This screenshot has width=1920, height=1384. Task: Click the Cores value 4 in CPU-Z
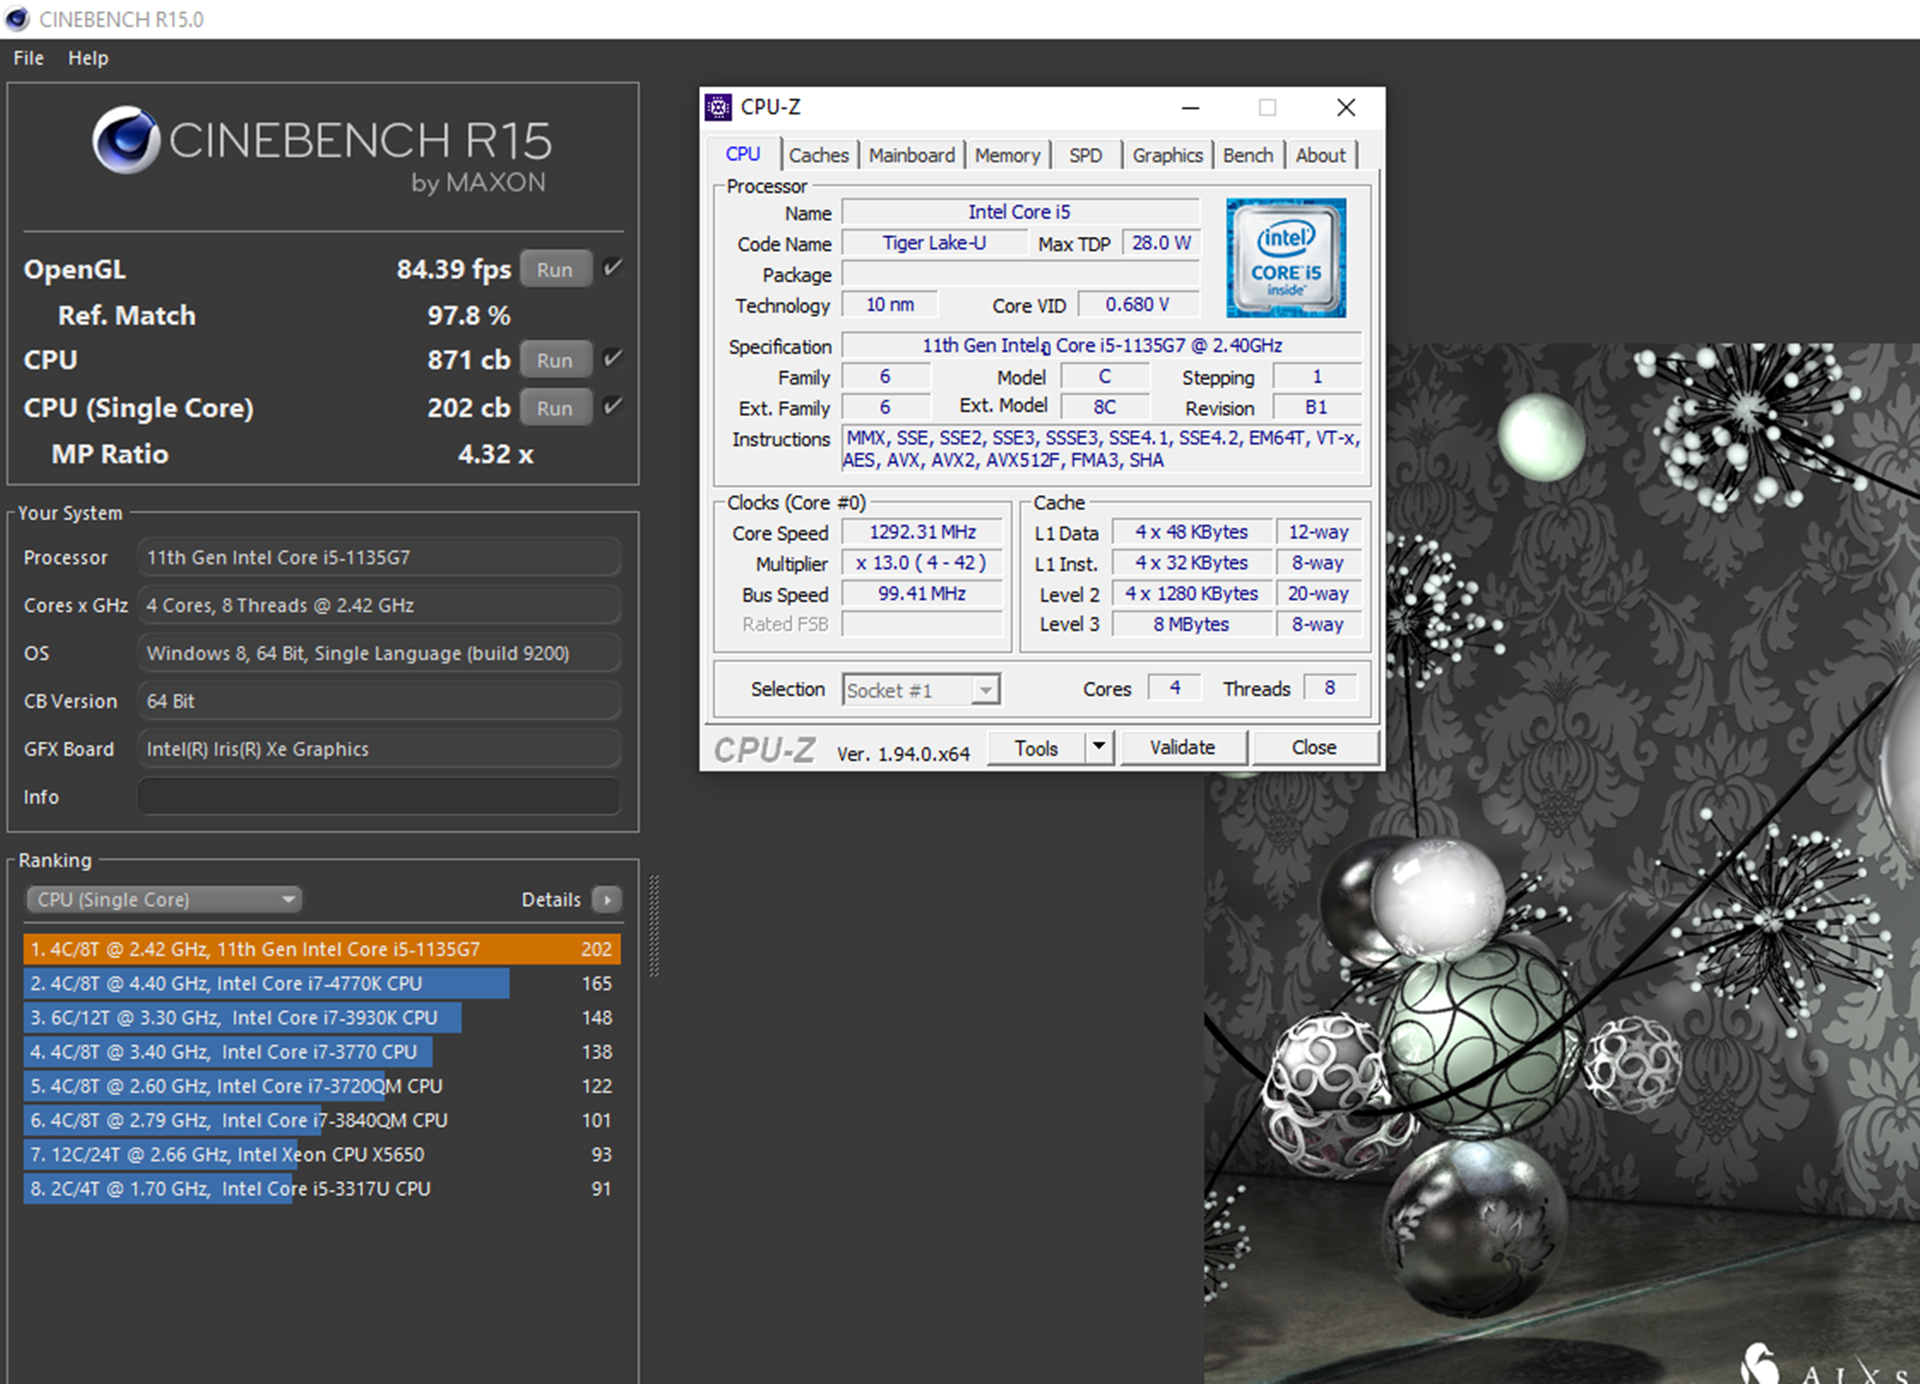[1175, 688]
